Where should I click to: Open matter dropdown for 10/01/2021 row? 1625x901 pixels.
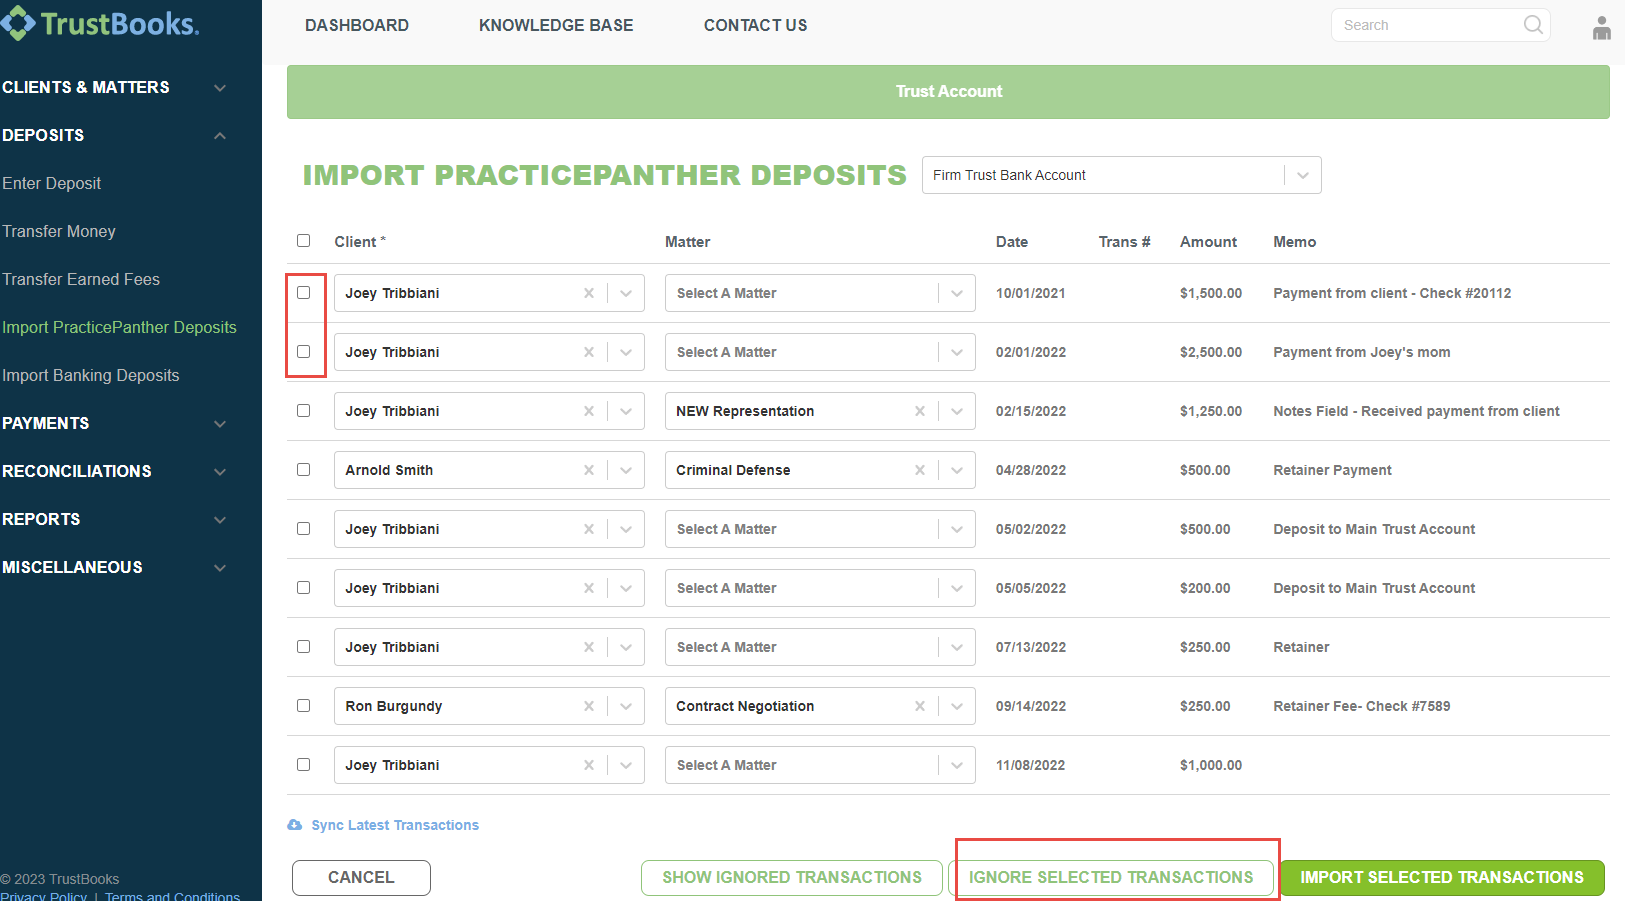(820, 293)
